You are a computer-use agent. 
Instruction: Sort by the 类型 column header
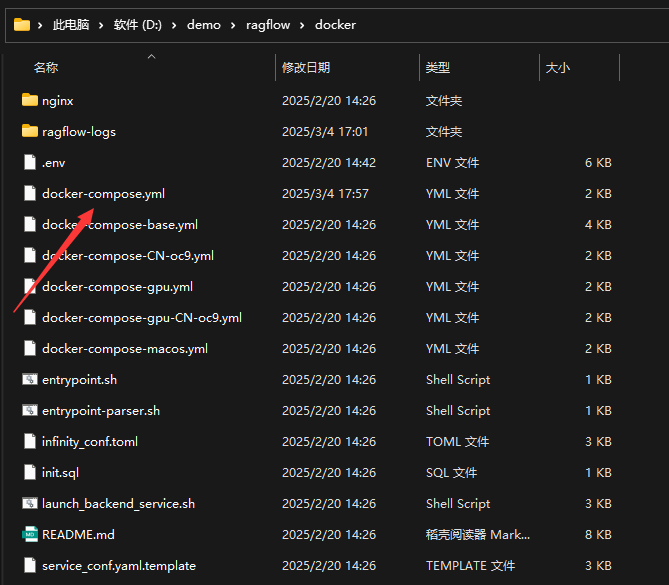pos(438,67)
